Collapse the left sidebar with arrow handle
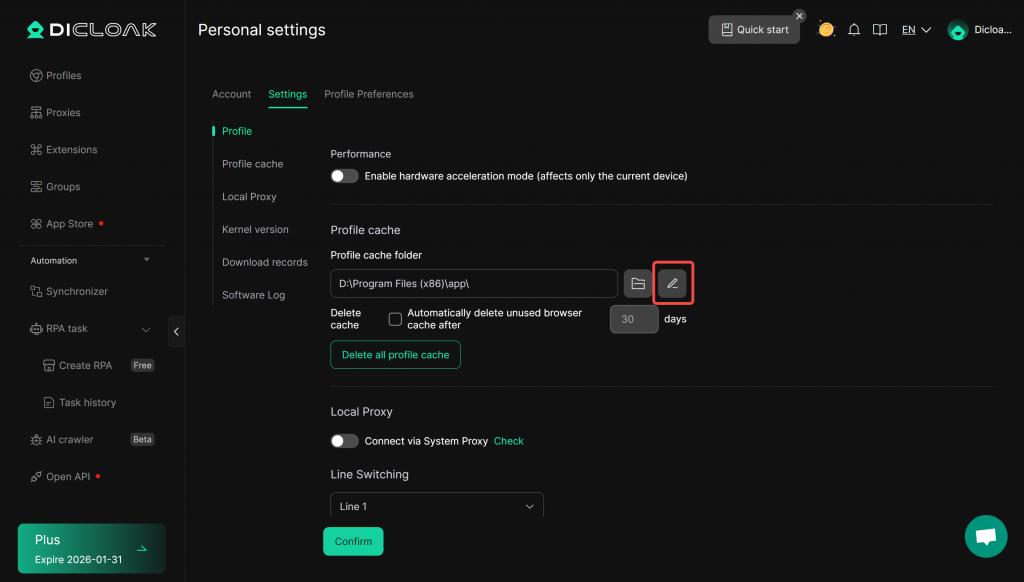 (176, 331)
